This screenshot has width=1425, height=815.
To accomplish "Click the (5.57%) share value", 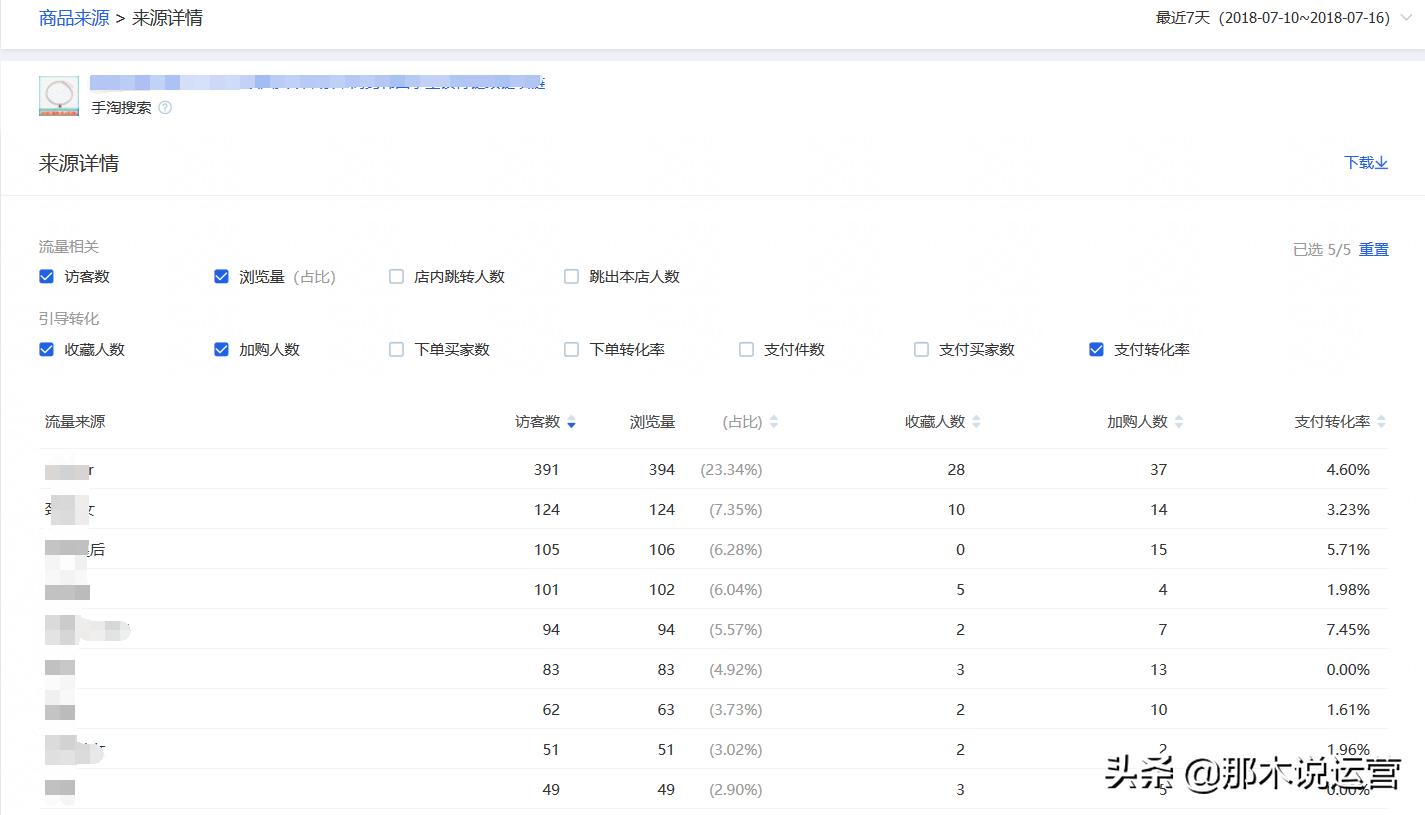I will tap(736, 630).
